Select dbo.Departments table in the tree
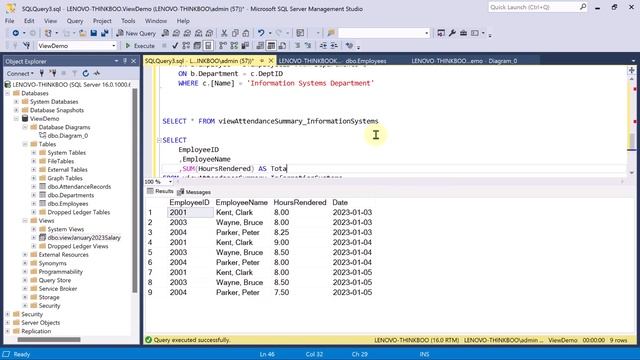Image resolution: width=640 pixels, height=360 pixels. [x=71, y=195]
